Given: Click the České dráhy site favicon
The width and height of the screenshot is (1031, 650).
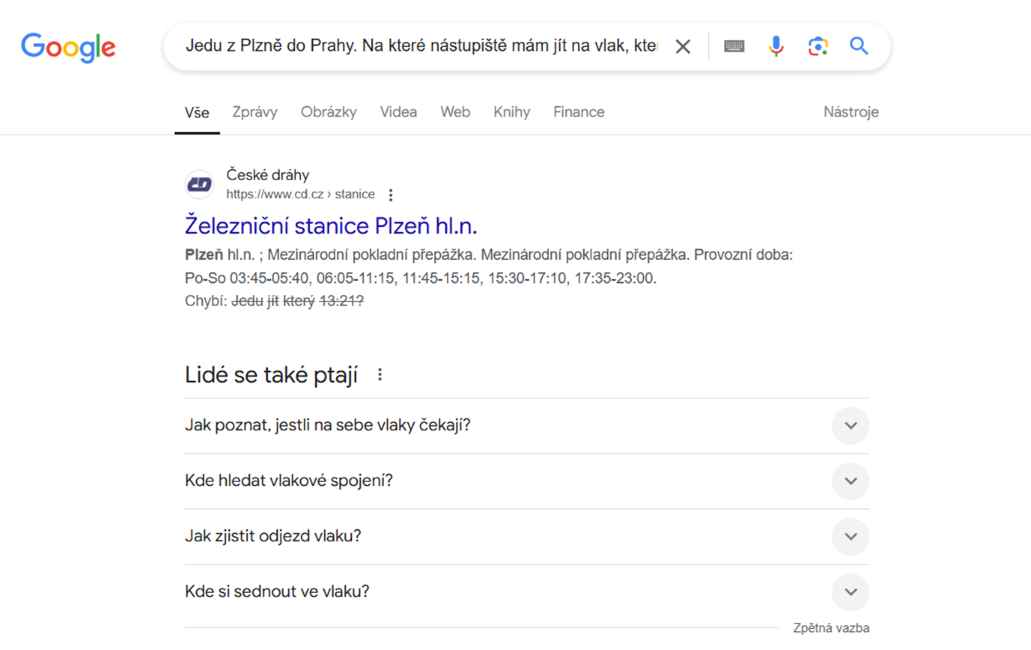Looking at the screenshot, I should 200,184.
